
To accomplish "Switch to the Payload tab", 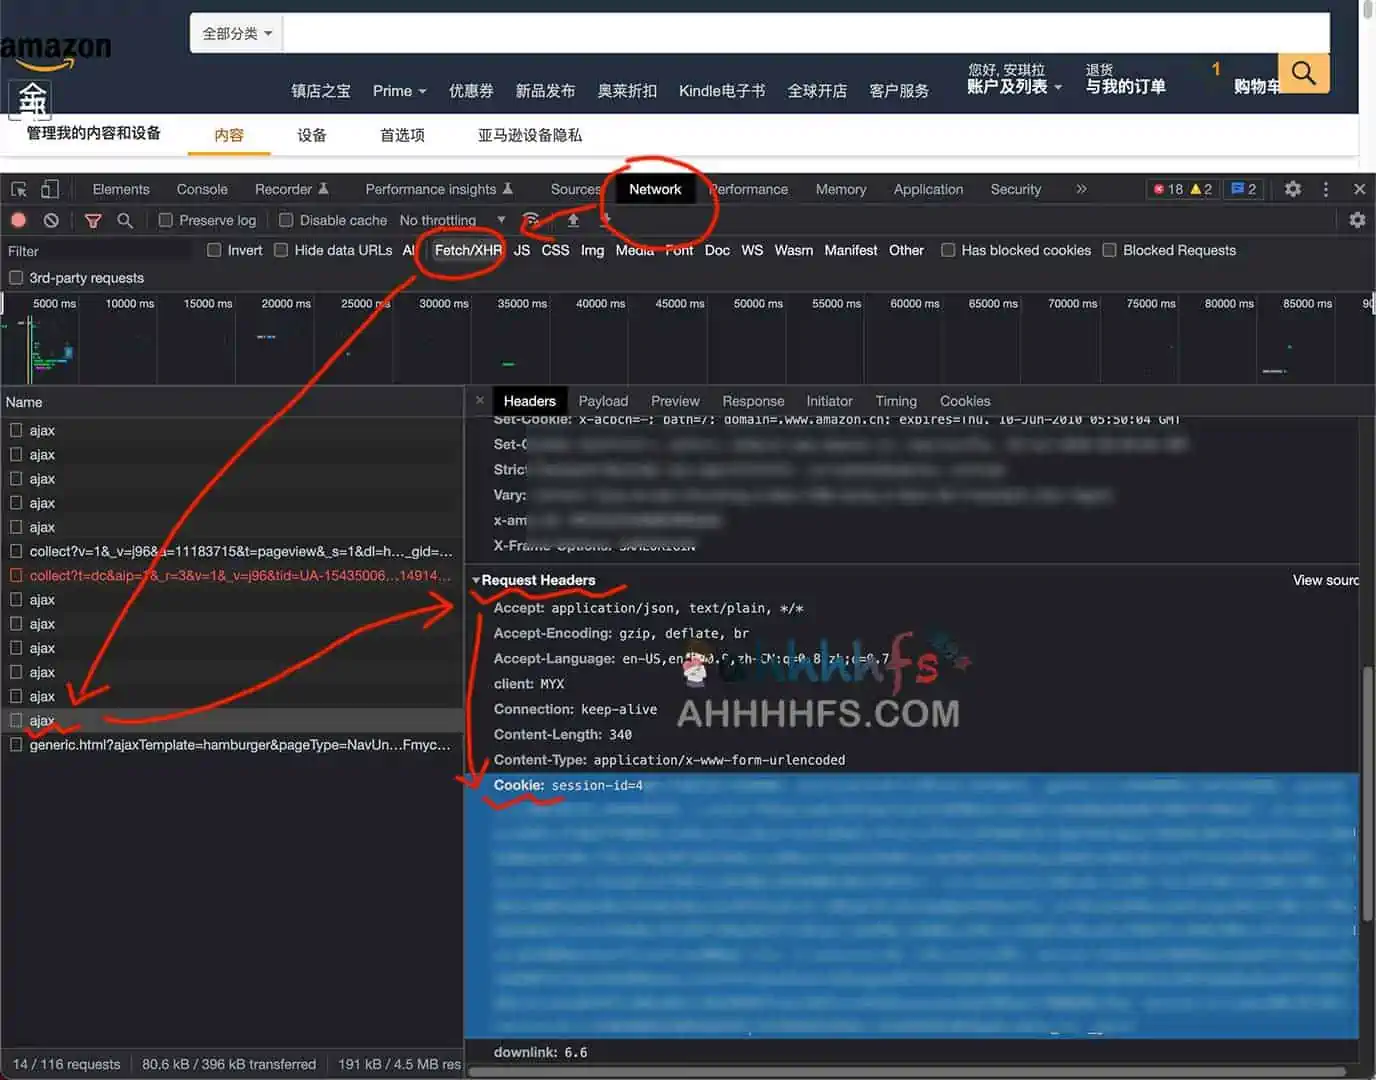I will click(x=603, y=401).
